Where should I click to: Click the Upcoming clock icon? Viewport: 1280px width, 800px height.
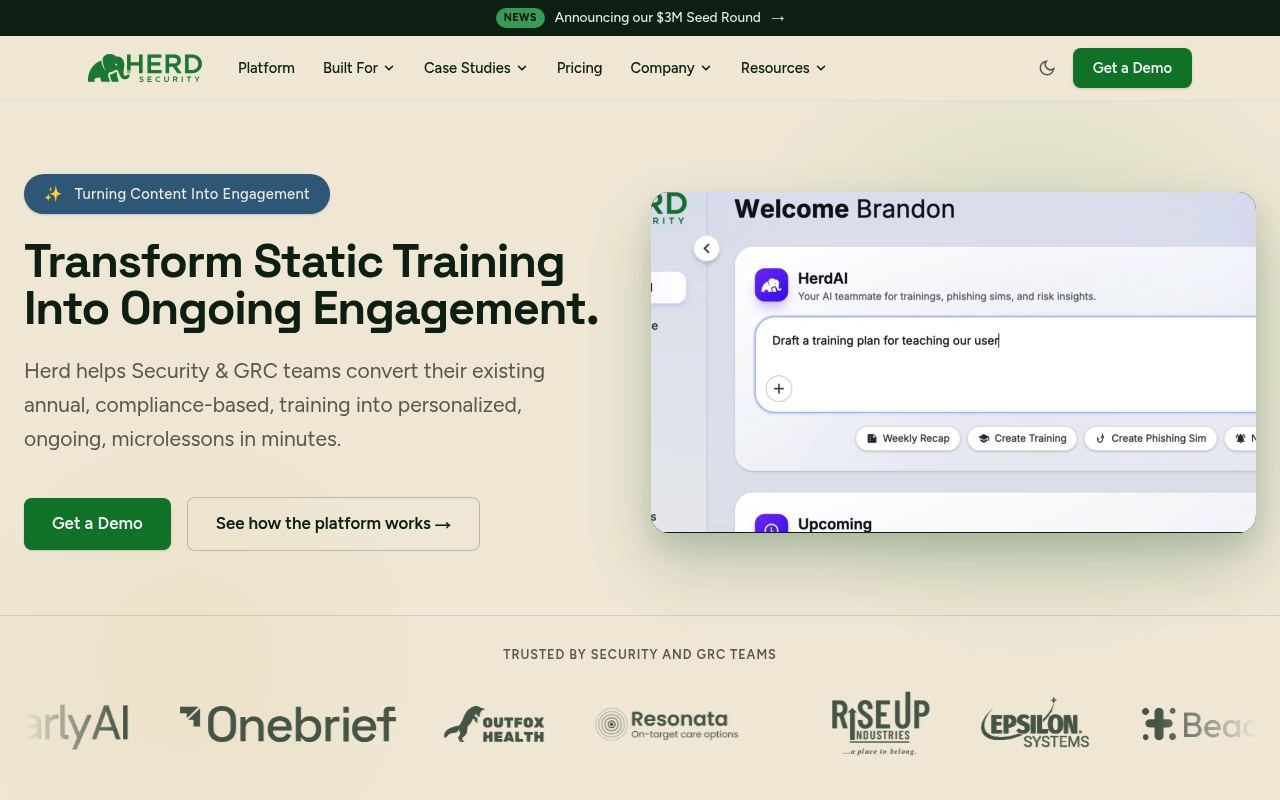pos(771,524)
